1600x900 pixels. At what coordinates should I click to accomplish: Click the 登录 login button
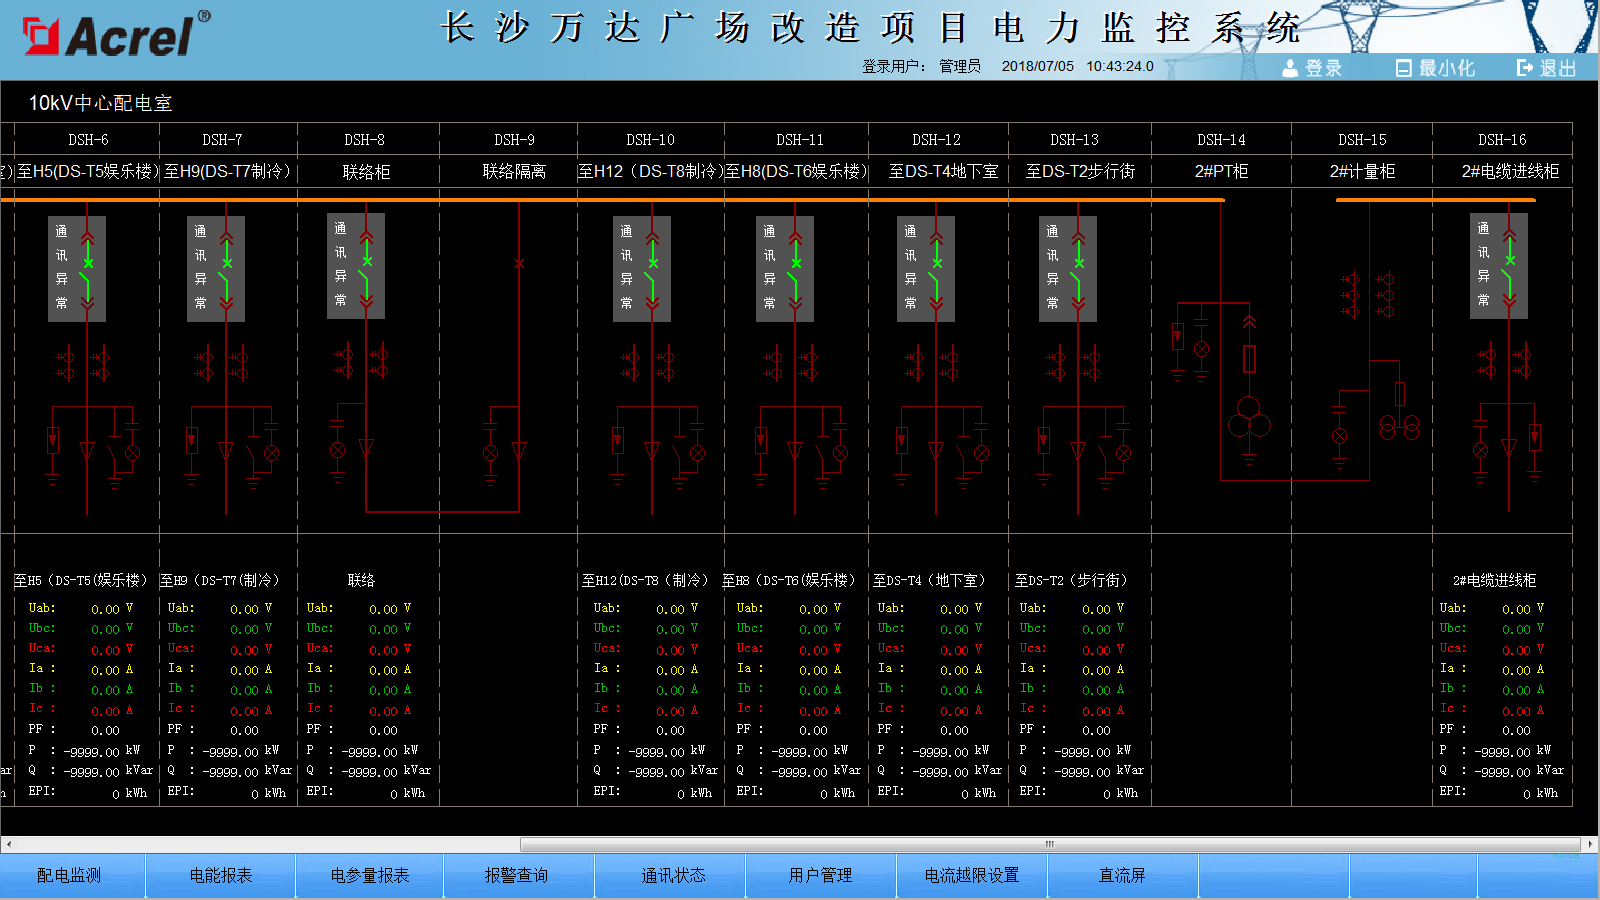[x=1312, y=68]
